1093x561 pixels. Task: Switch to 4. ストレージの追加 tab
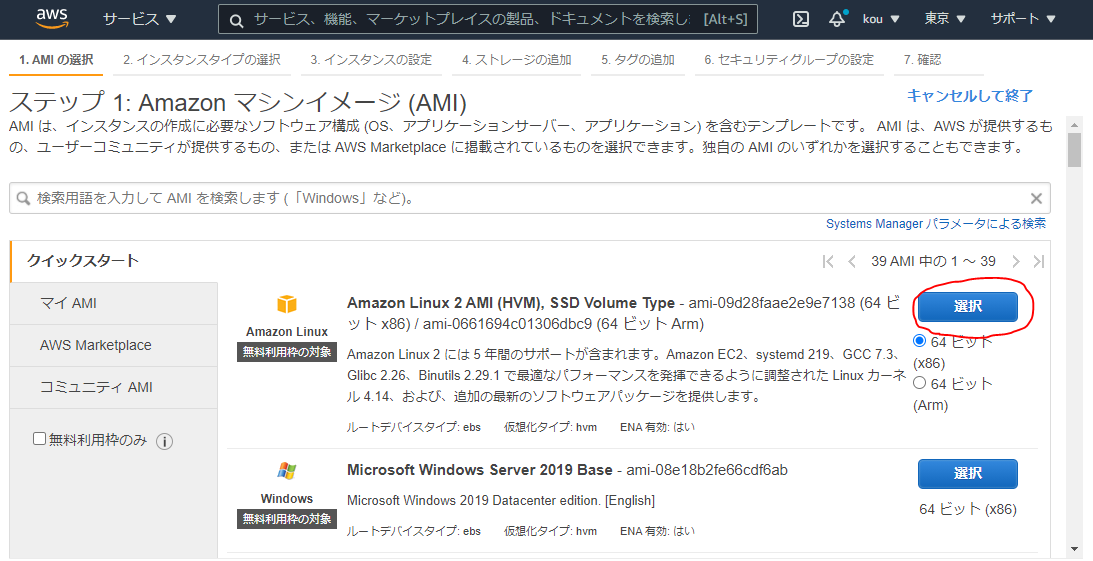tap(517, 60)
